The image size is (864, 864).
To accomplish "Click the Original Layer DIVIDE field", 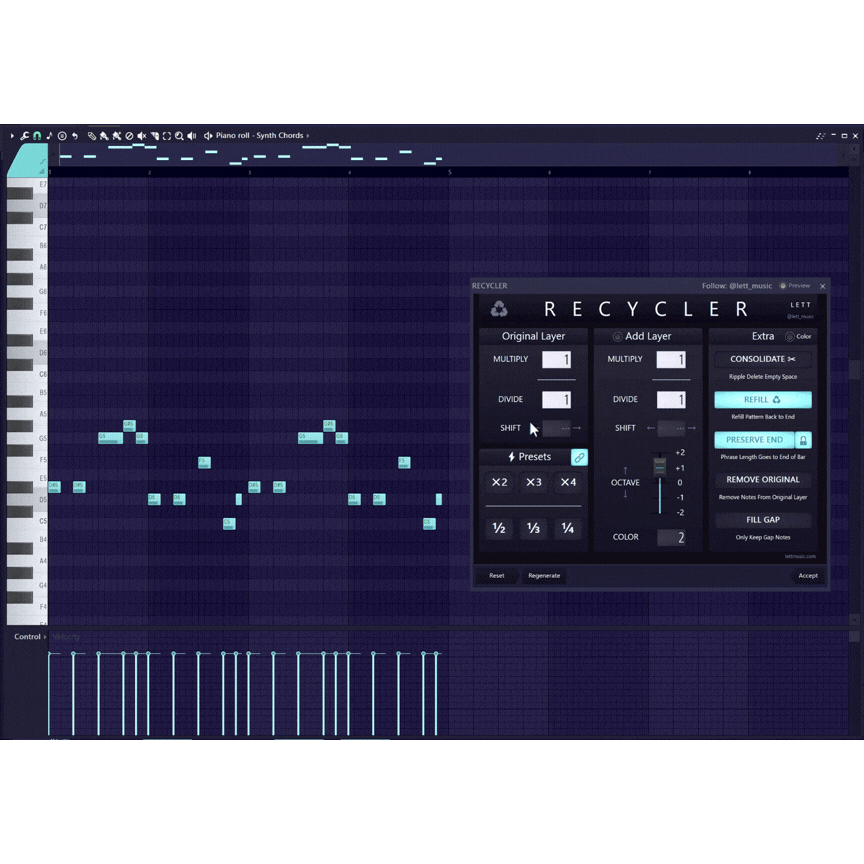I will point(557,400).
